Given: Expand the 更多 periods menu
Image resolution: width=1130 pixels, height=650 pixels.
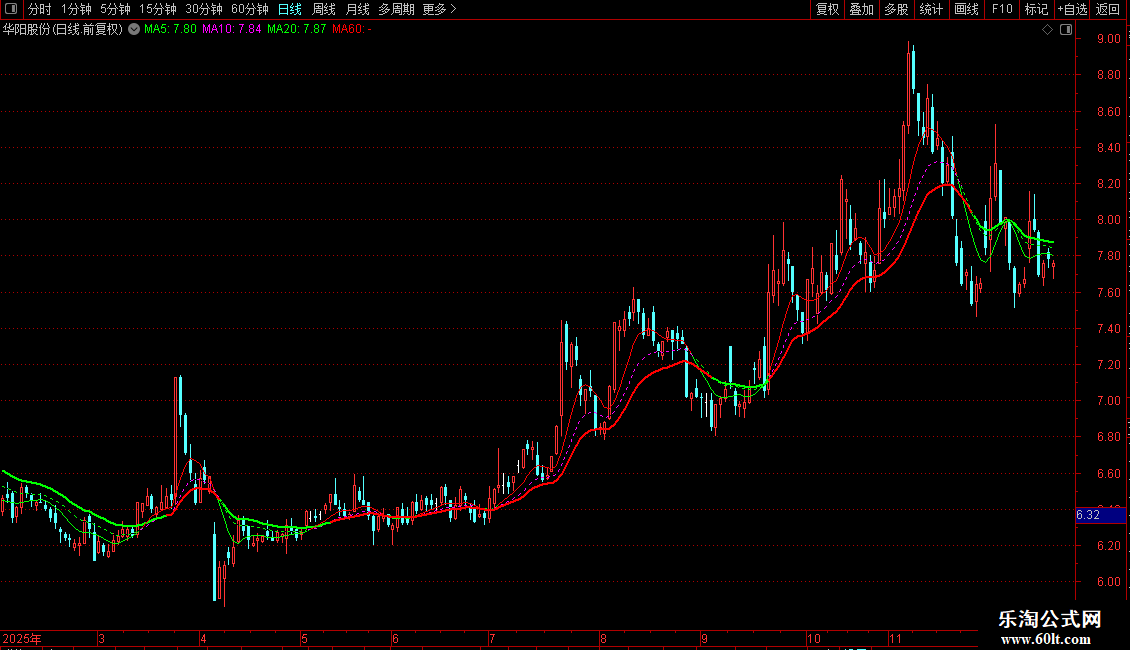Looking at the screenshot, I should tap(439, 9).
